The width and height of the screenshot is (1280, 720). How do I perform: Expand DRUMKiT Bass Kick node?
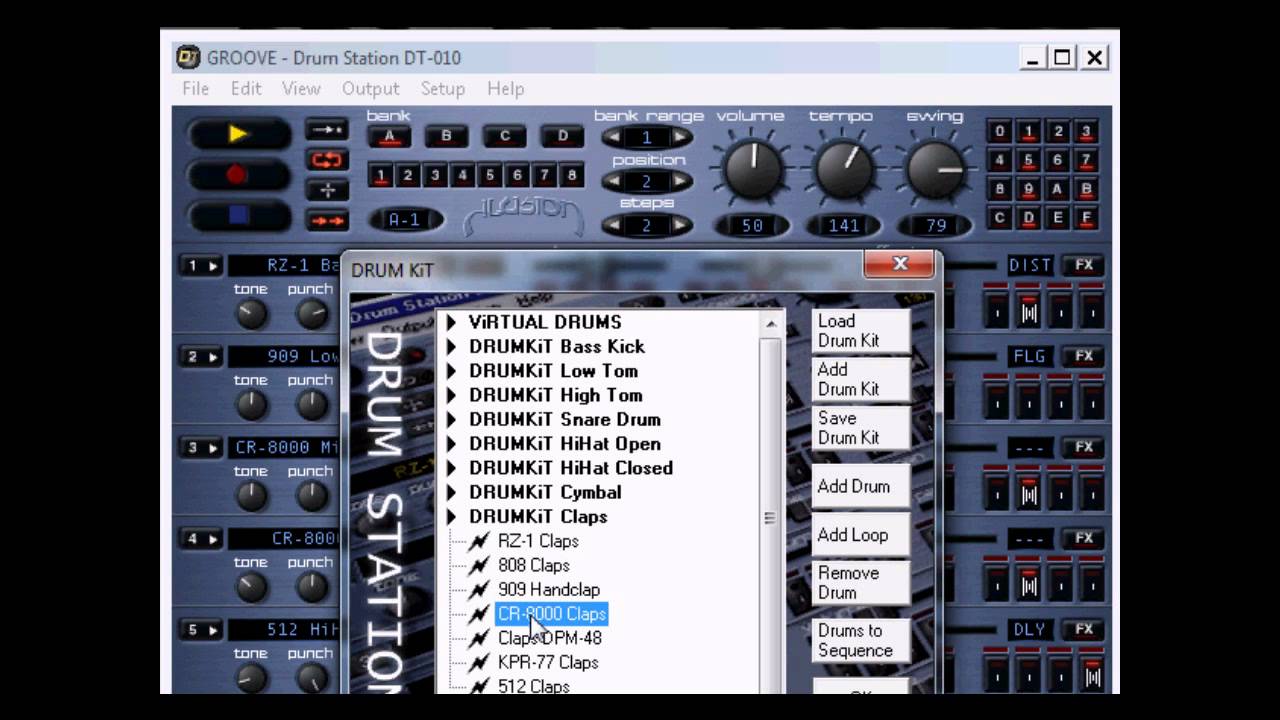click(x=451, y=347)
